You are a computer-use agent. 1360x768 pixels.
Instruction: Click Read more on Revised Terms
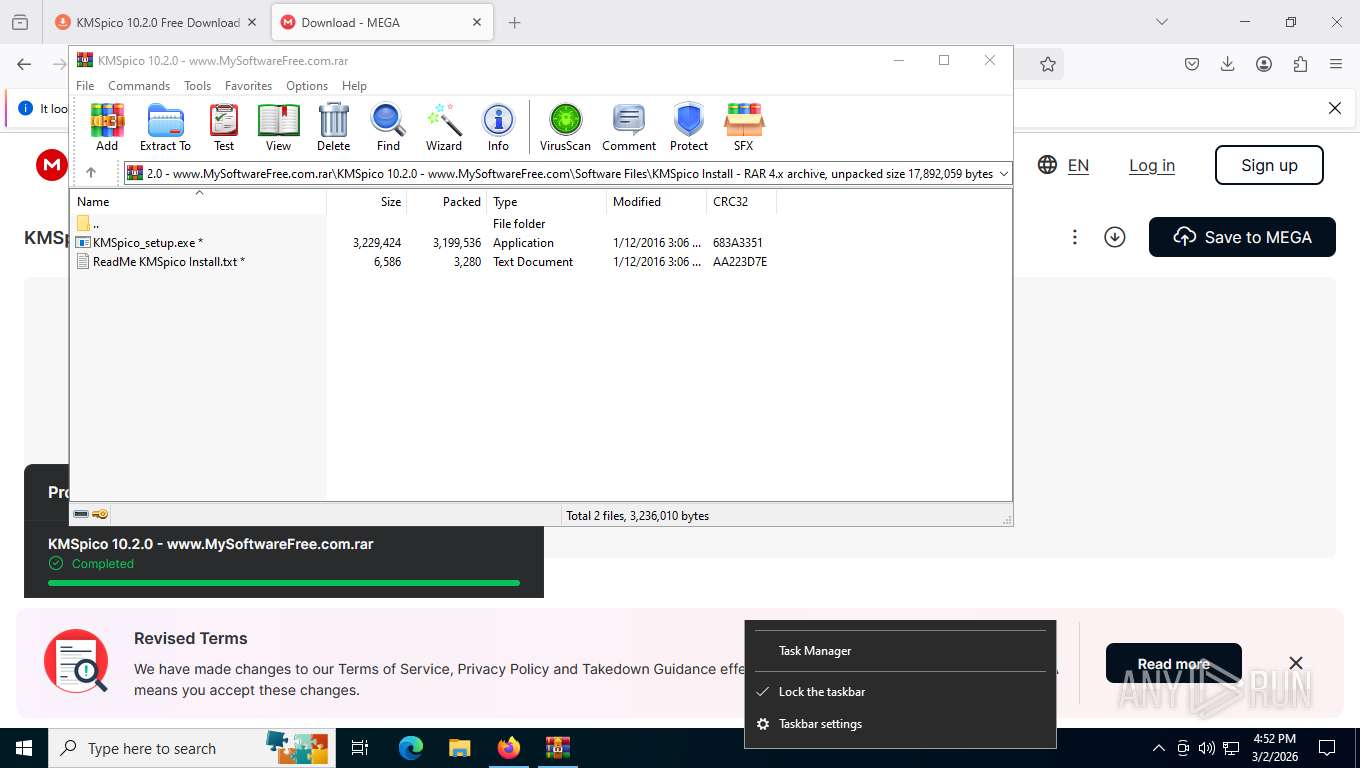(1173, 664)
